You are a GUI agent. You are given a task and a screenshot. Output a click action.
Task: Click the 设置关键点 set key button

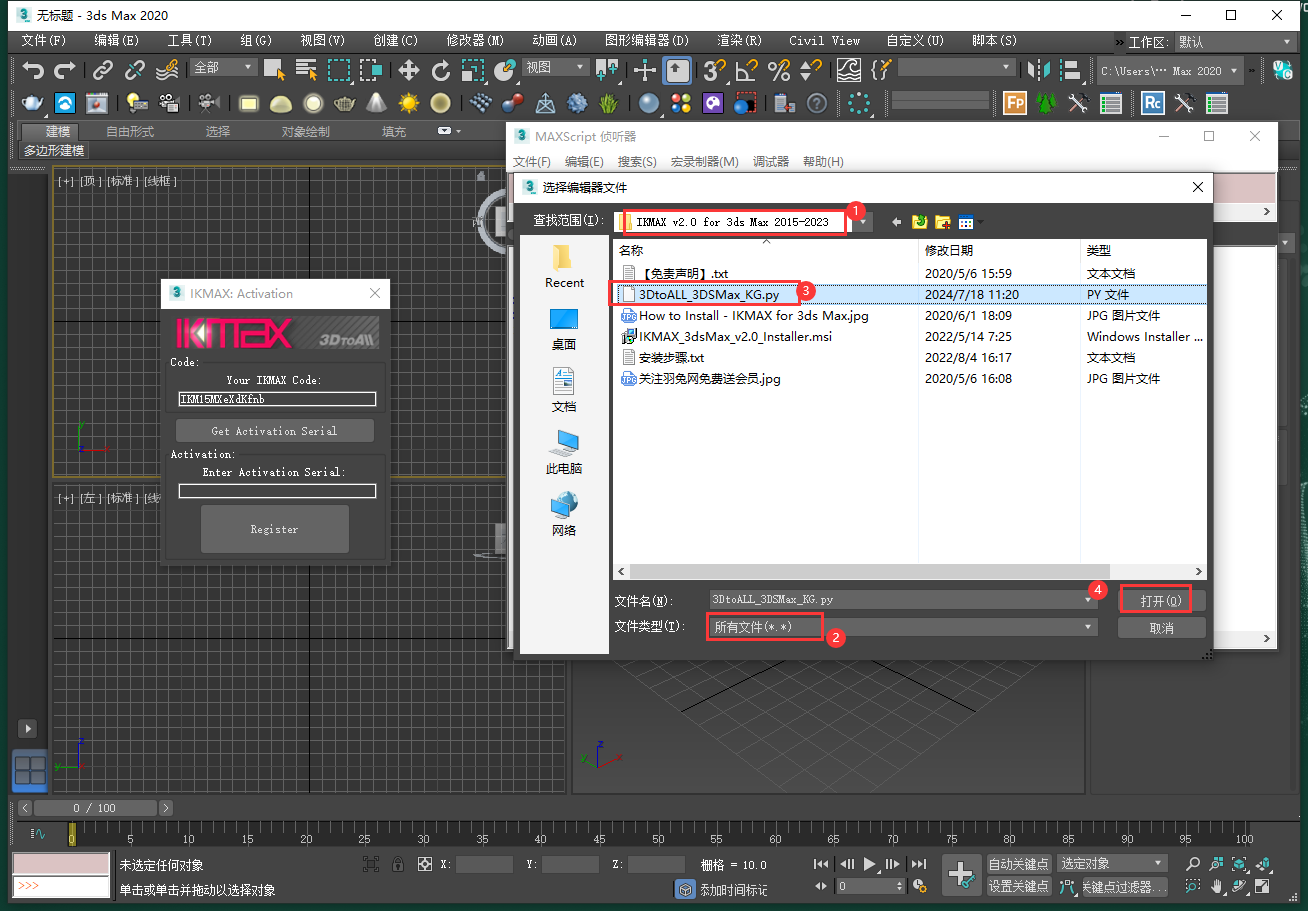click(1018, 886)
